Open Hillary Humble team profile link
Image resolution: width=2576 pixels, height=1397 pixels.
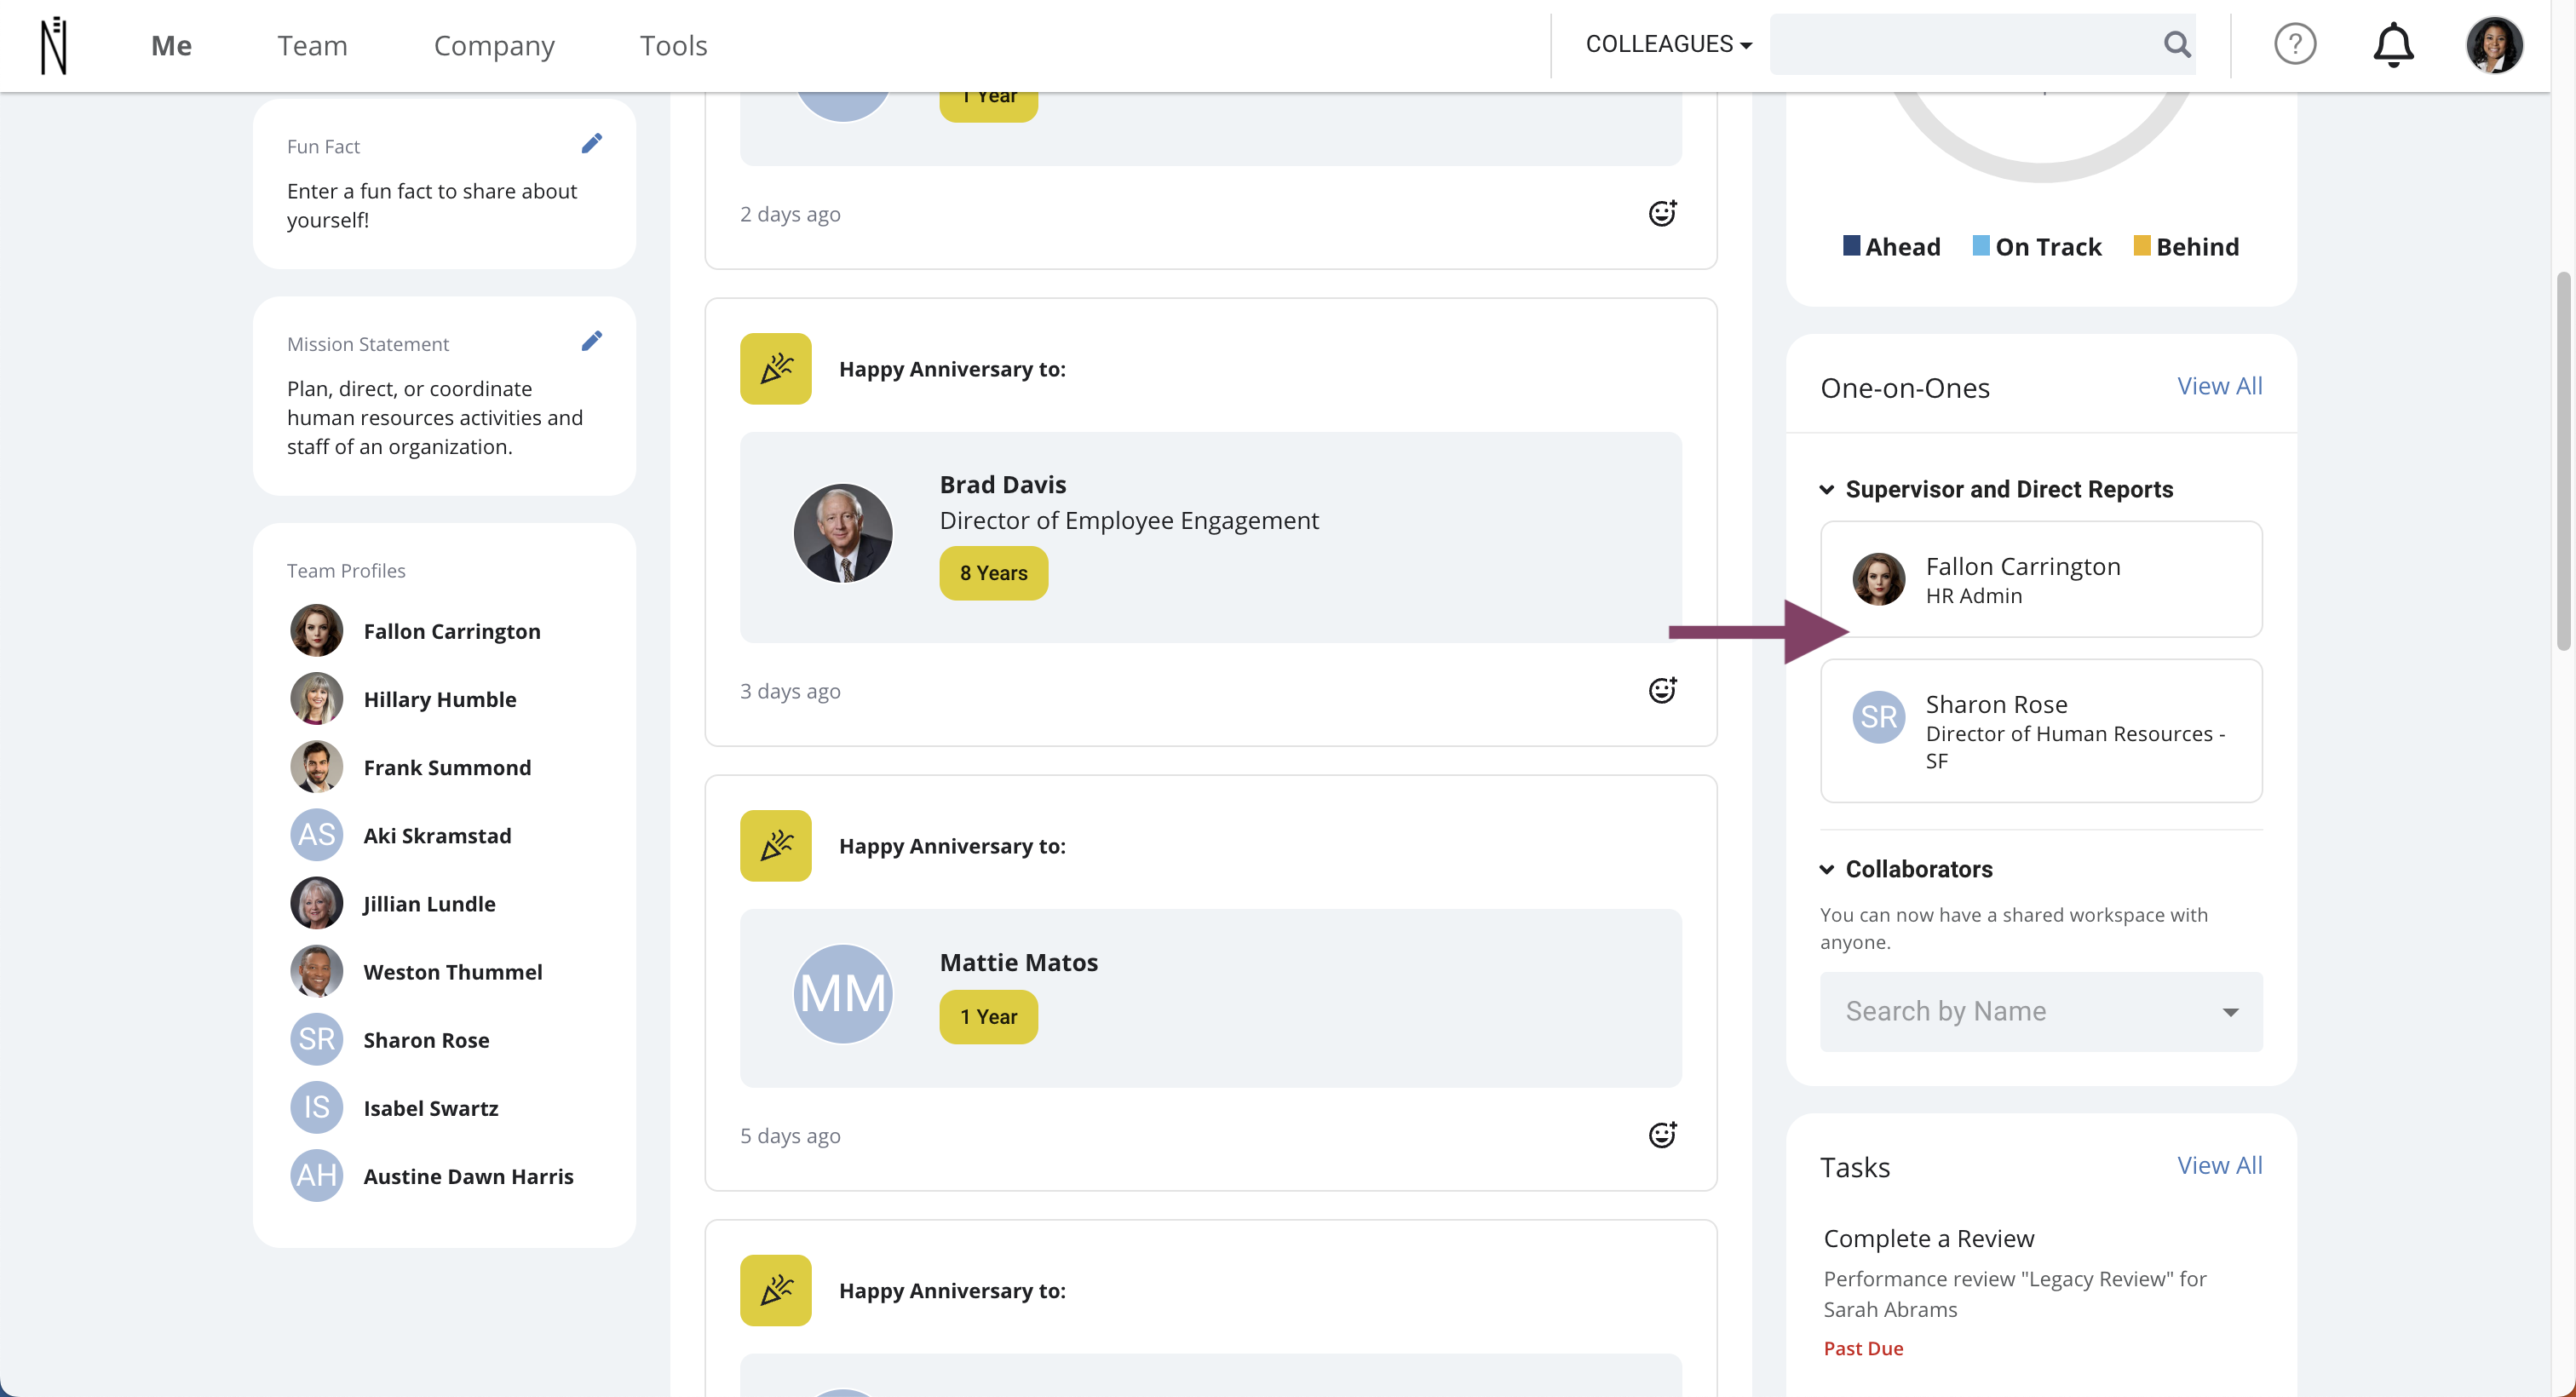(x=439, y=699)
